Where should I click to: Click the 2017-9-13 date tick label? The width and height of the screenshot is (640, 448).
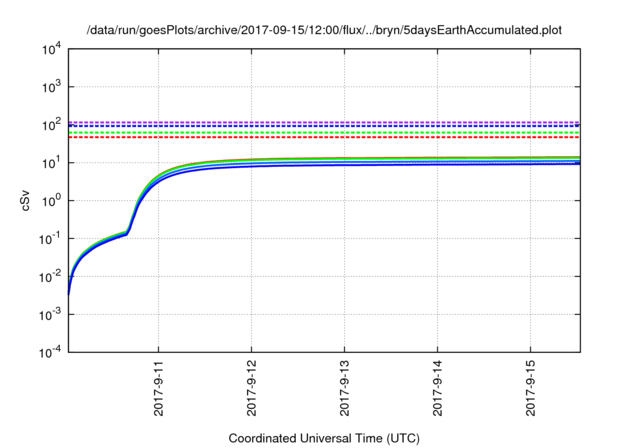coord(344,388)
